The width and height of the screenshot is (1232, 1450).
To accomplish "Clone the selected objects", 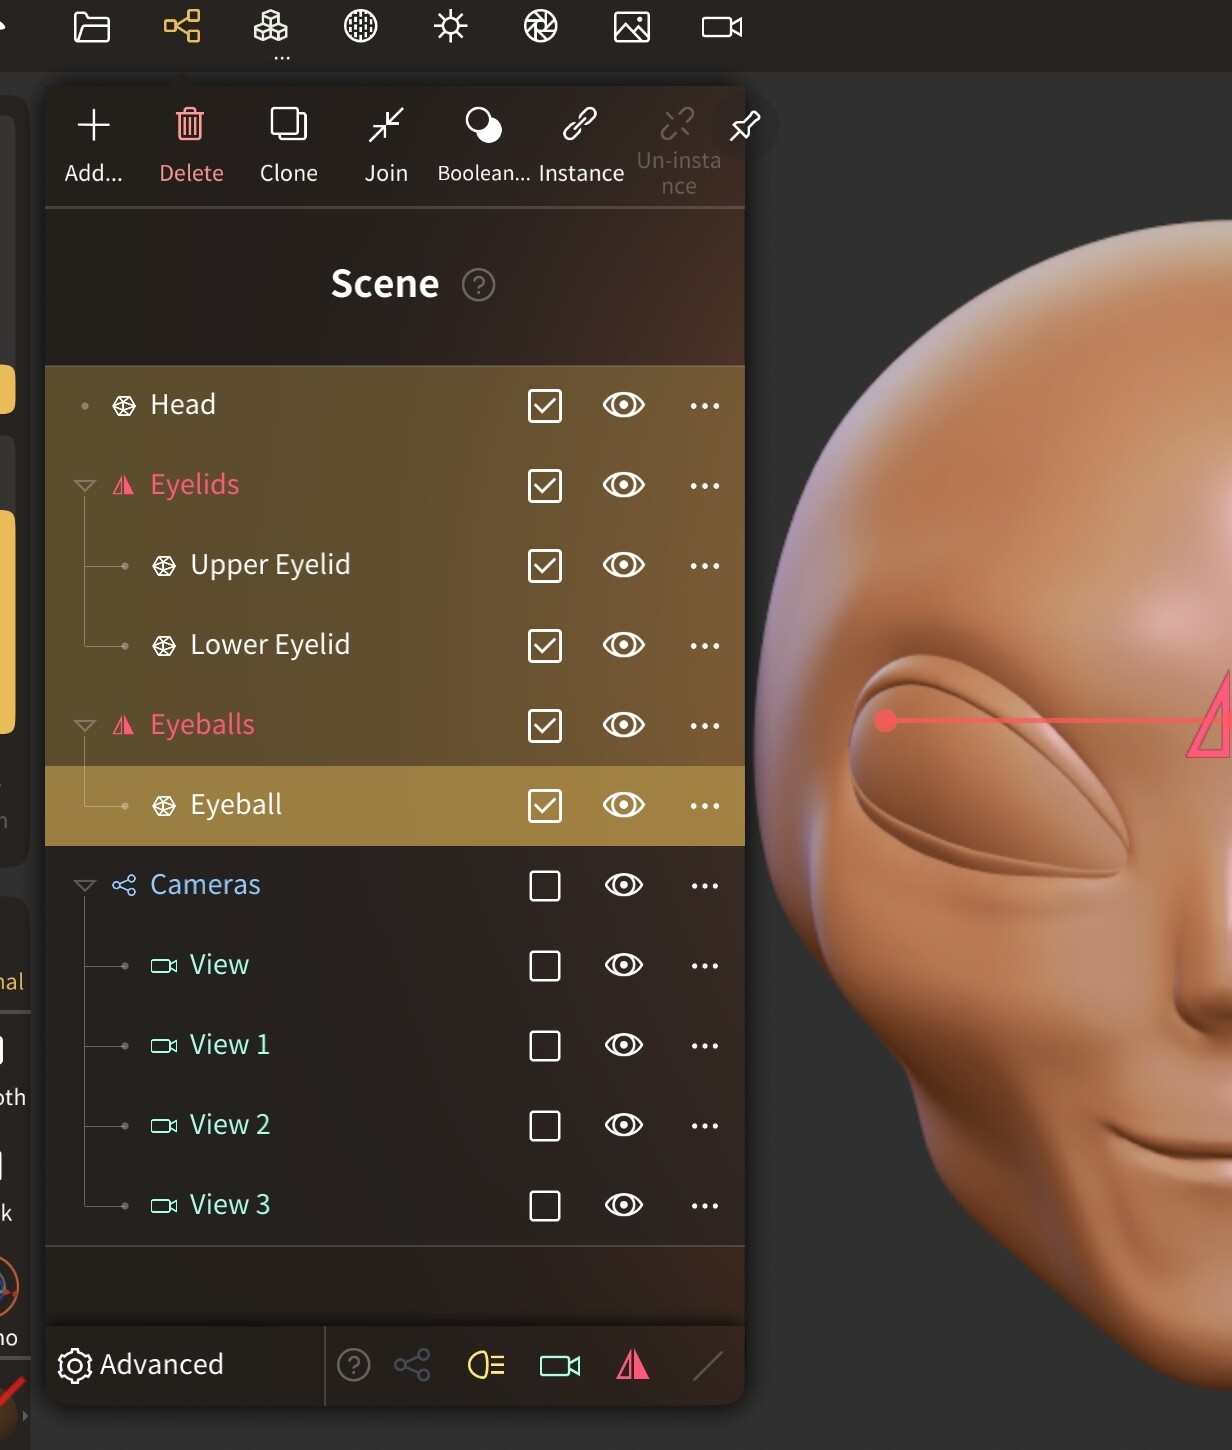I will point(289,147).
